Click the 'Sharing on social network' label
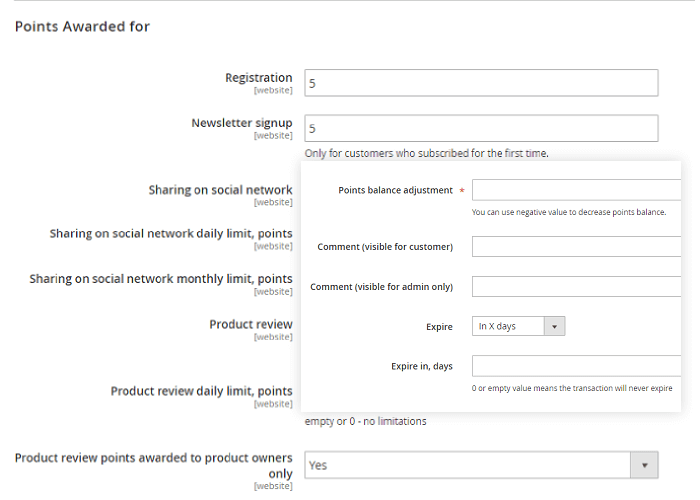The image size is (700, 500). coord(220,189)
